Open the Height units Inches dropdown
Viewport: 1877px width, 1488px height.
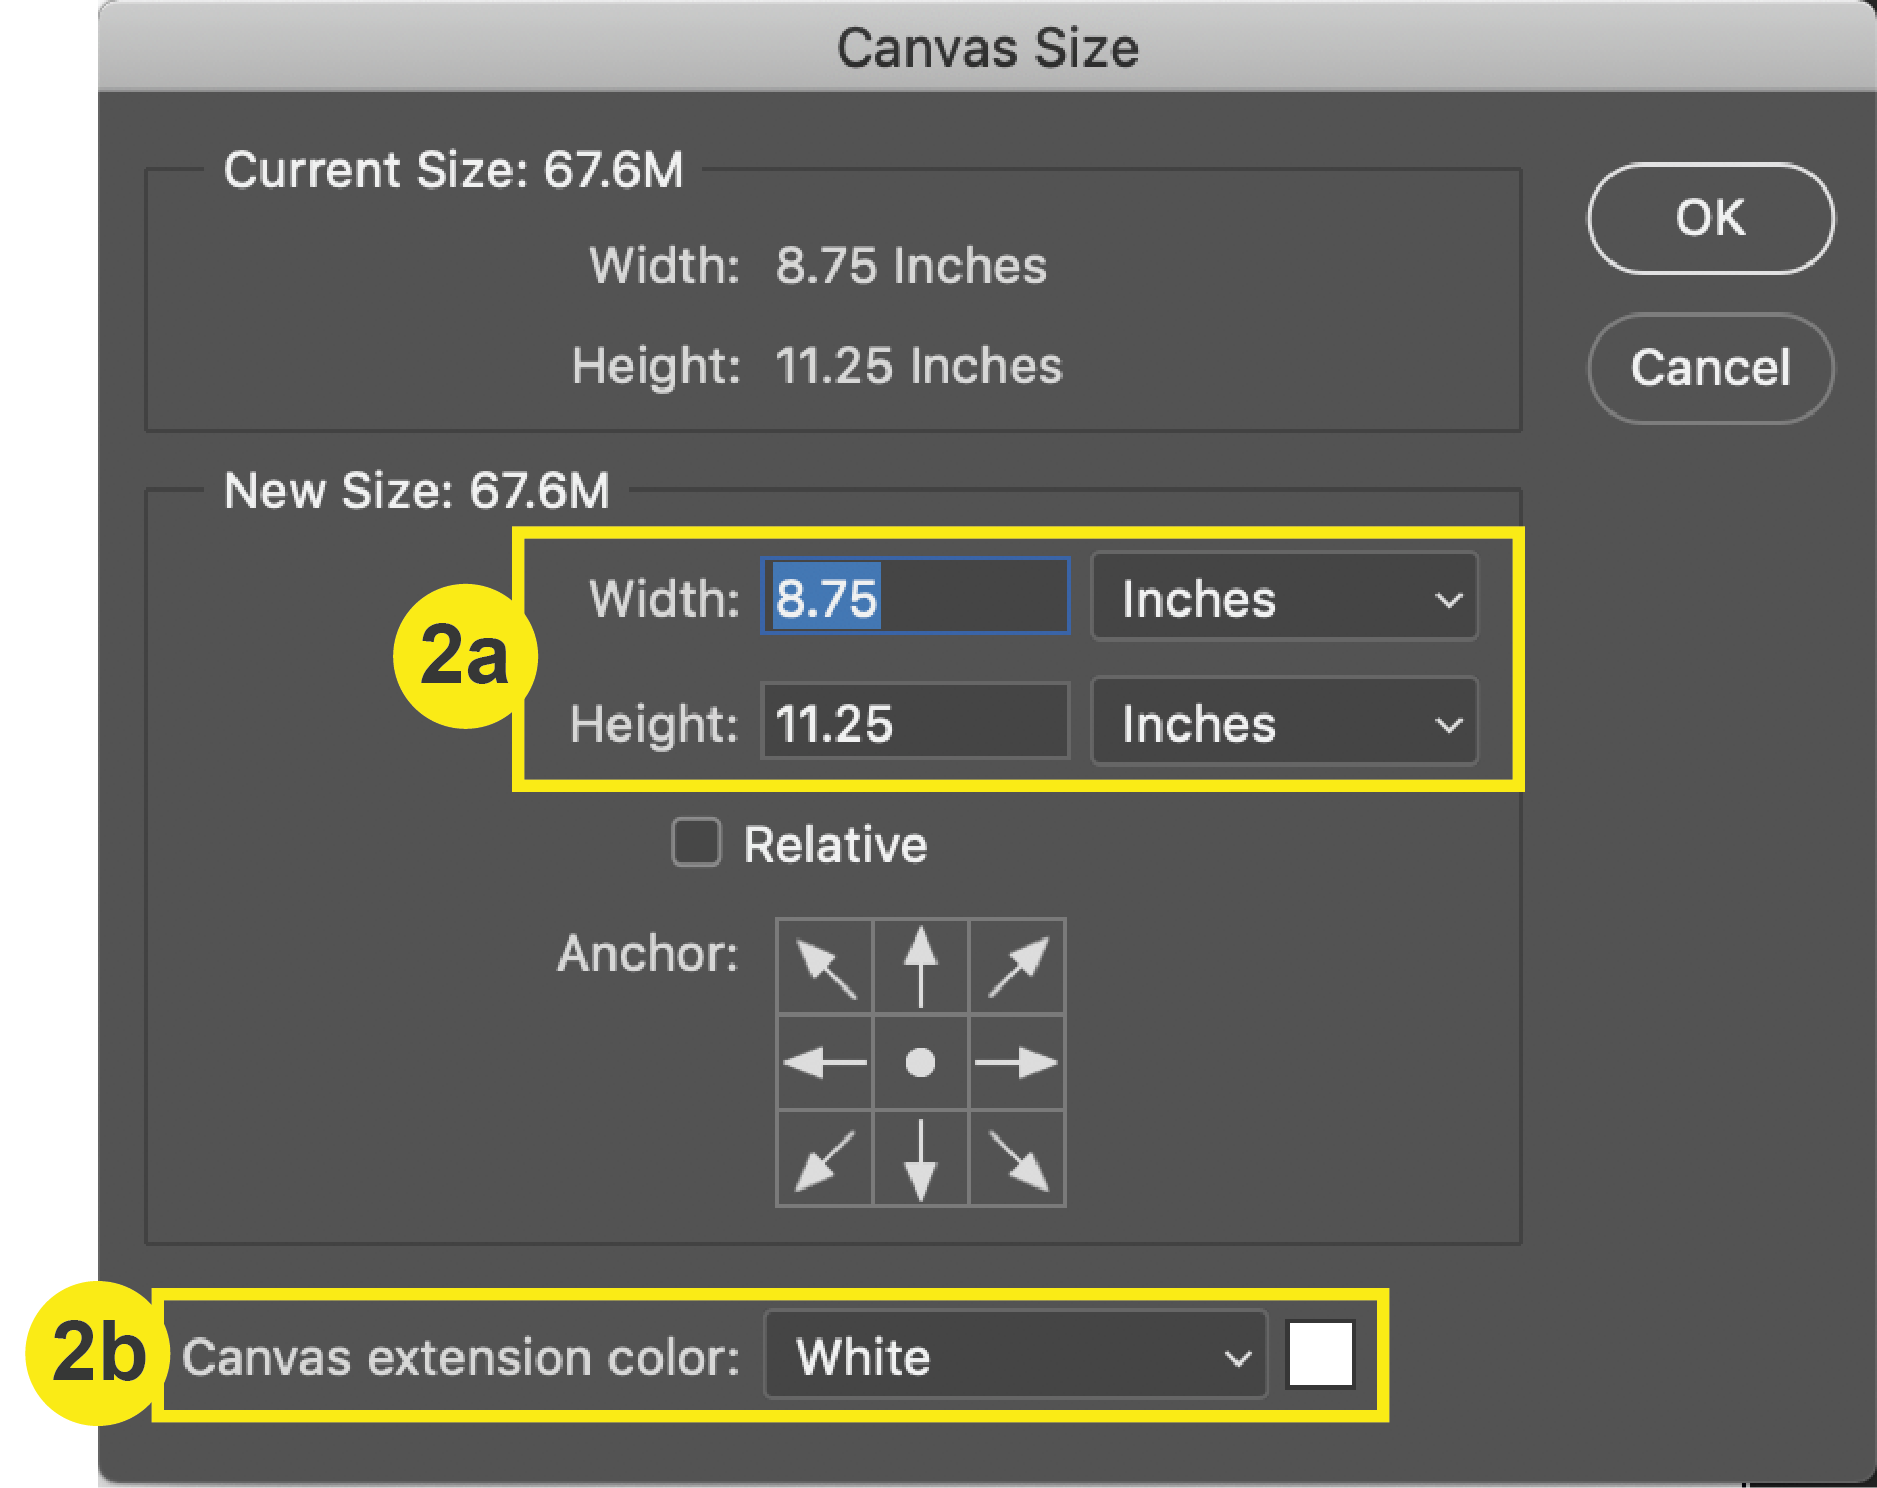(x=1285, y=722)
